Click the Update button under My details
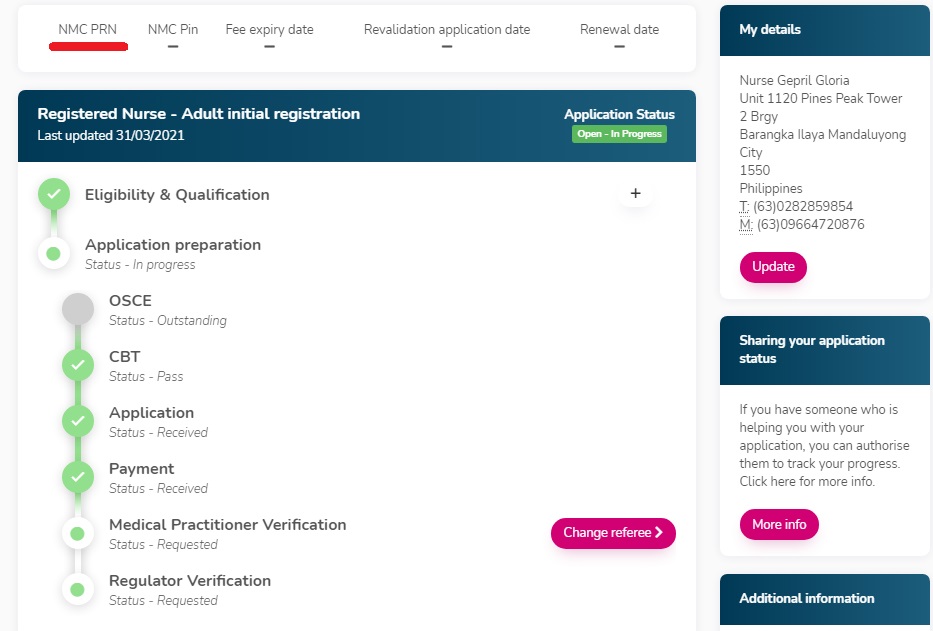The image size is (933, 631). point(773,267)
